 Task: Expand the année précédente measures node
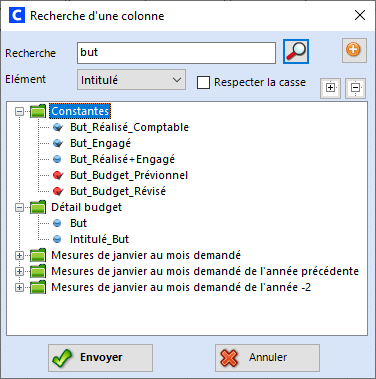19,271
